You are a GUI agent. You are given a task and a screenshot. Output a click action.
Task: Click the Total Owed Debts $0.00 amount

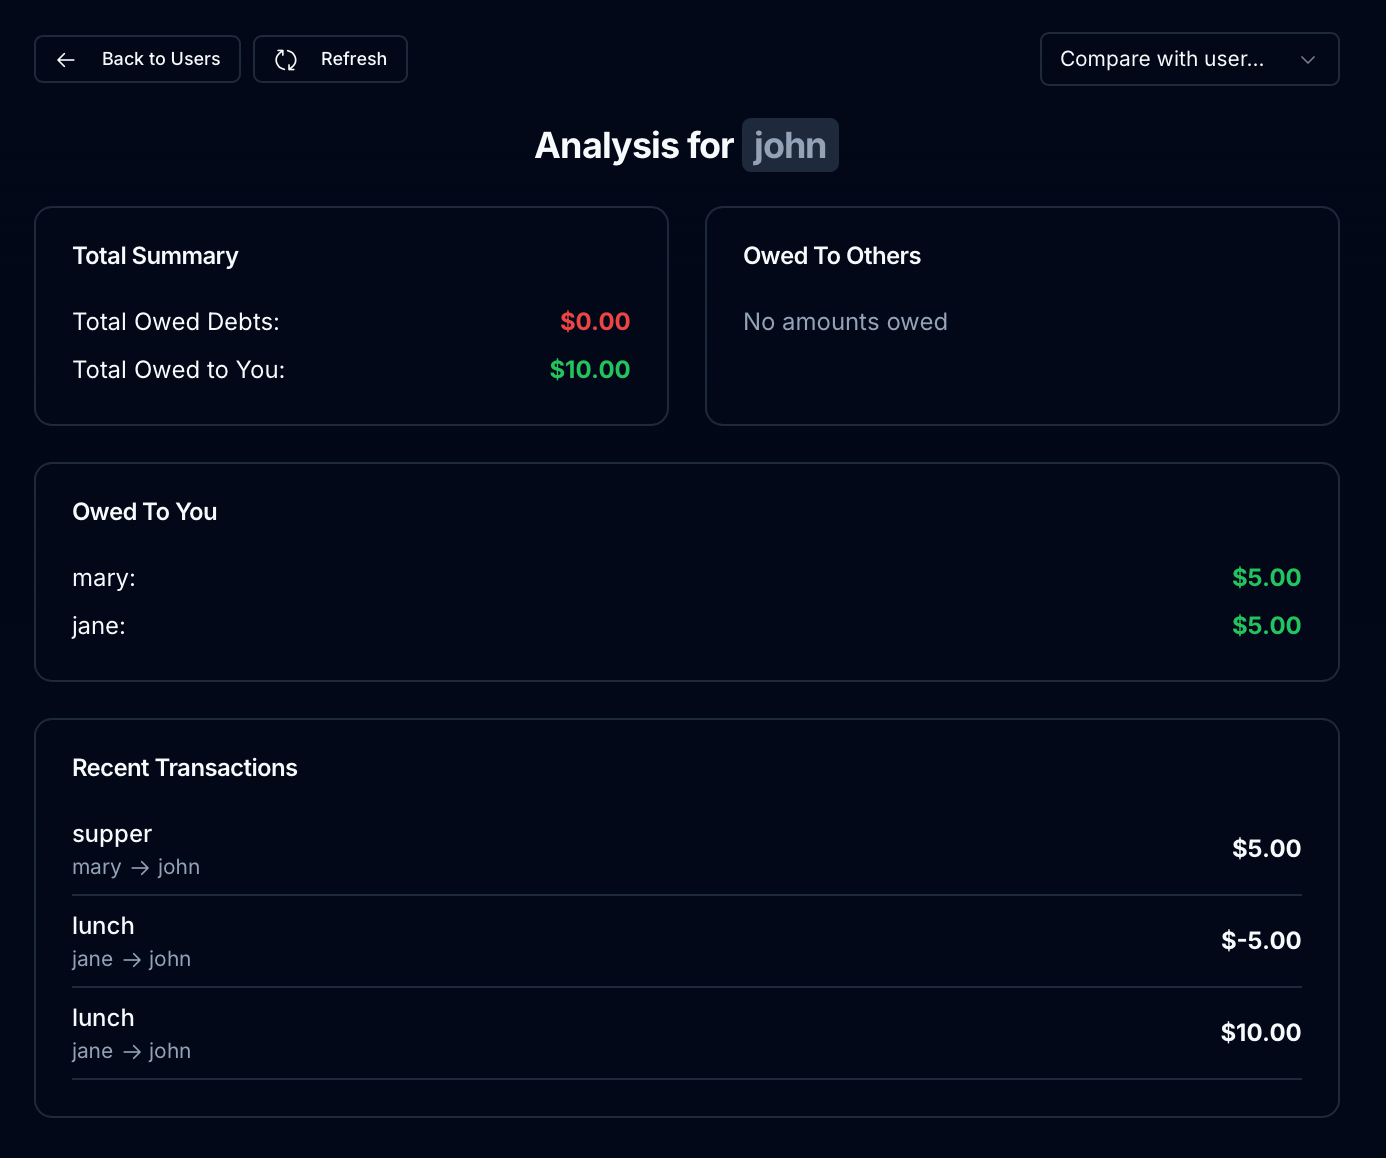click(x=595, y=322)
